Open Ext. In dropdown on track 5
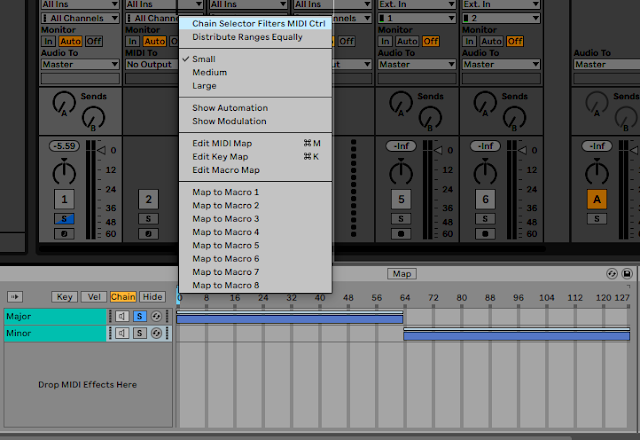640x440 pixels. pos(417,4)
